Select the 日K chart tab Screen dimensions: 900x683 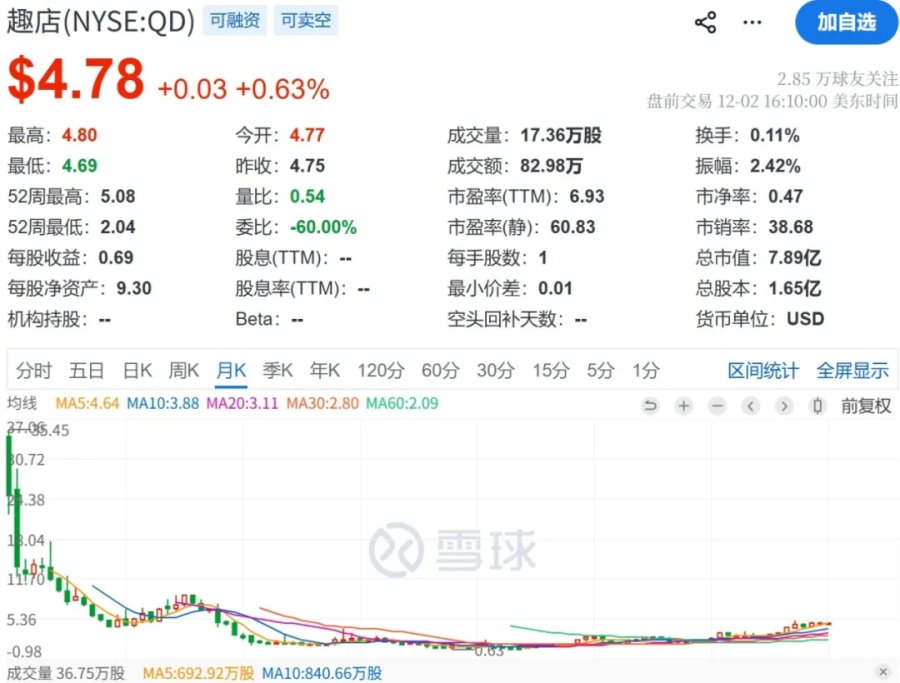click(x=137, y=371)
